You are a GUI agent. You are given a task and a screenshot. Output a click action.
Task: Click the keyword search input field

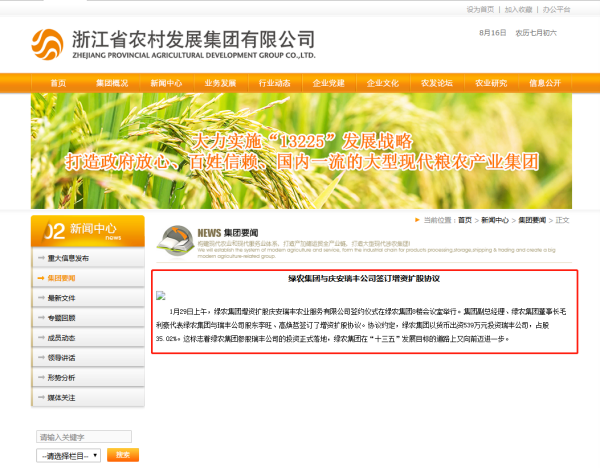[83, 437]
